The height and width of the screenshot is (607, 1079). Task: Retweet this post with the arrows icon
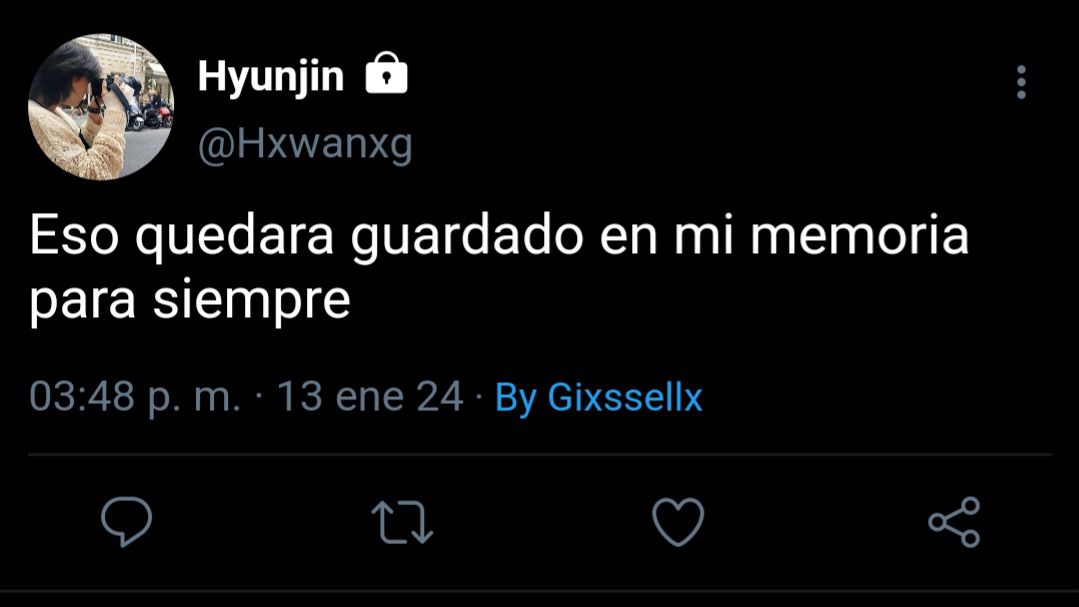tap(402, 522)
